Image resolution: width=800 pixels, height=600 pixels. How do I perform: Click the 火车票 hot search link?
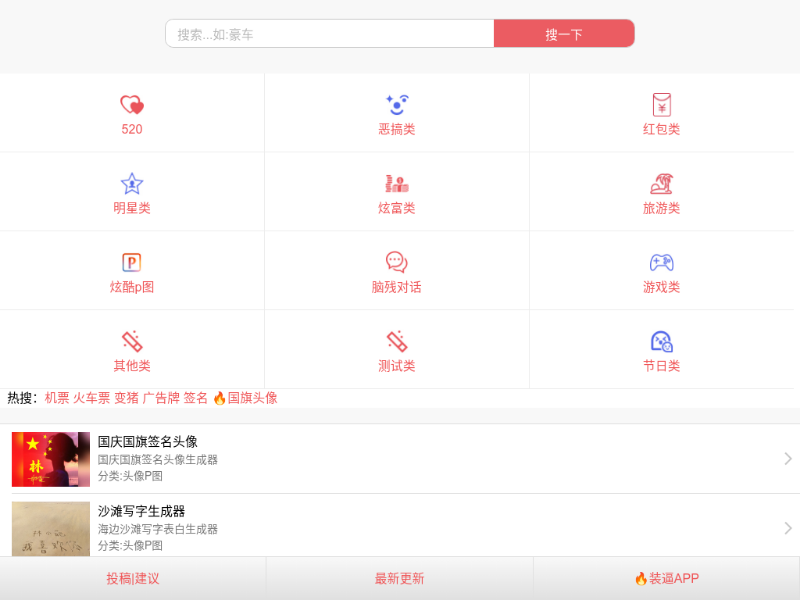coord(91,398)
